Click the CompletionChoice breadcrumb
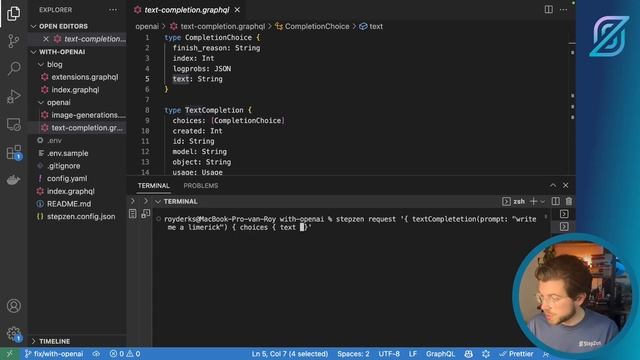Image resolution: width=640 pixels, height=360 pixels. (317, 26)
